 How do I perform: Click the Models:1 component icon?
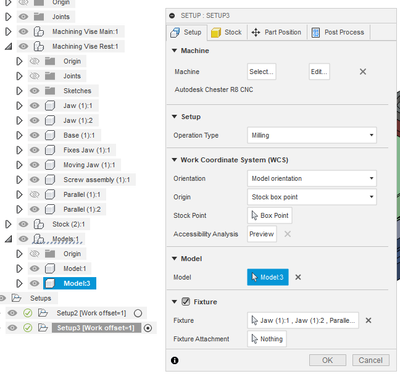click(x=39, y=239)
